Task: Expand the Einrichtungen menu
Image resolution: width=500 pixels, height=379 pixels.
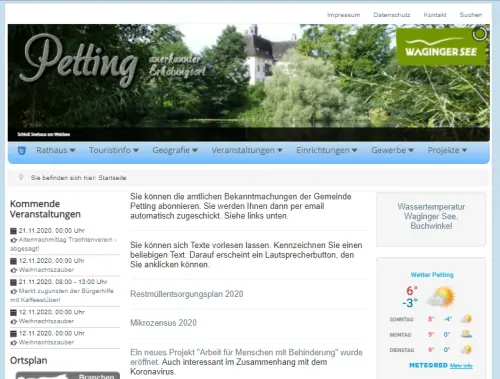Action: click(327, 150)
